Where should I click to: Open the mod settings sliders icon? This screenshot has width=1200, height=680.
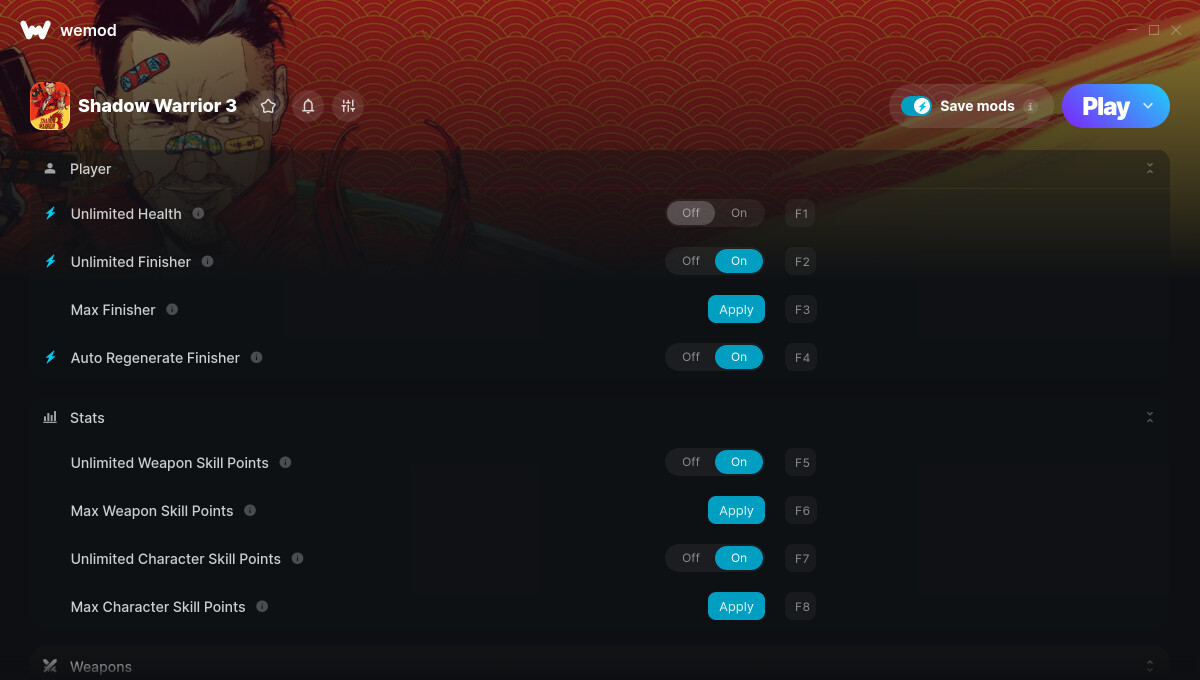[348, 106]
